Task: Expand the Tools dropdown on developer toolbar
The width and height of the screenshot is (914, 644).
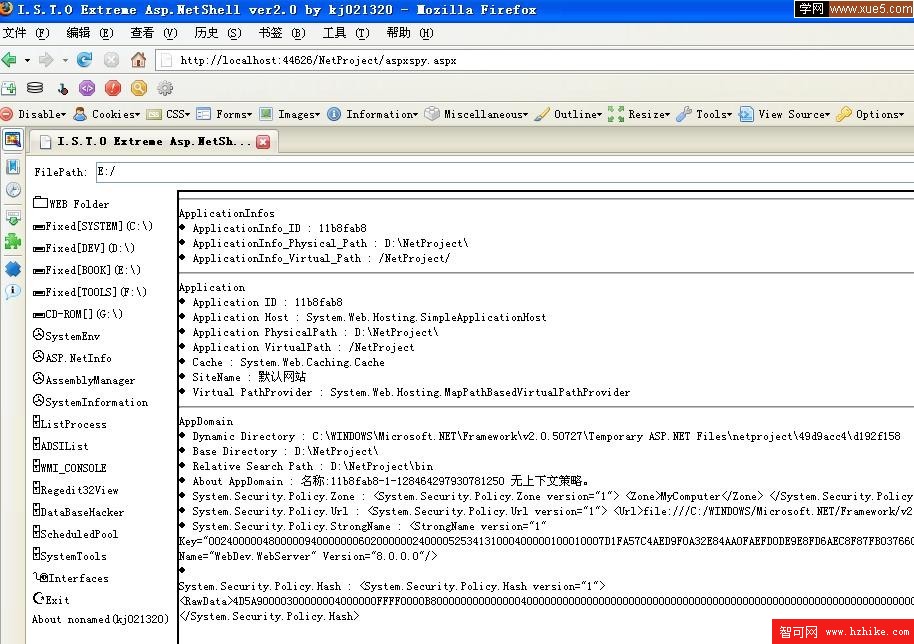Action: pos(705,114)
